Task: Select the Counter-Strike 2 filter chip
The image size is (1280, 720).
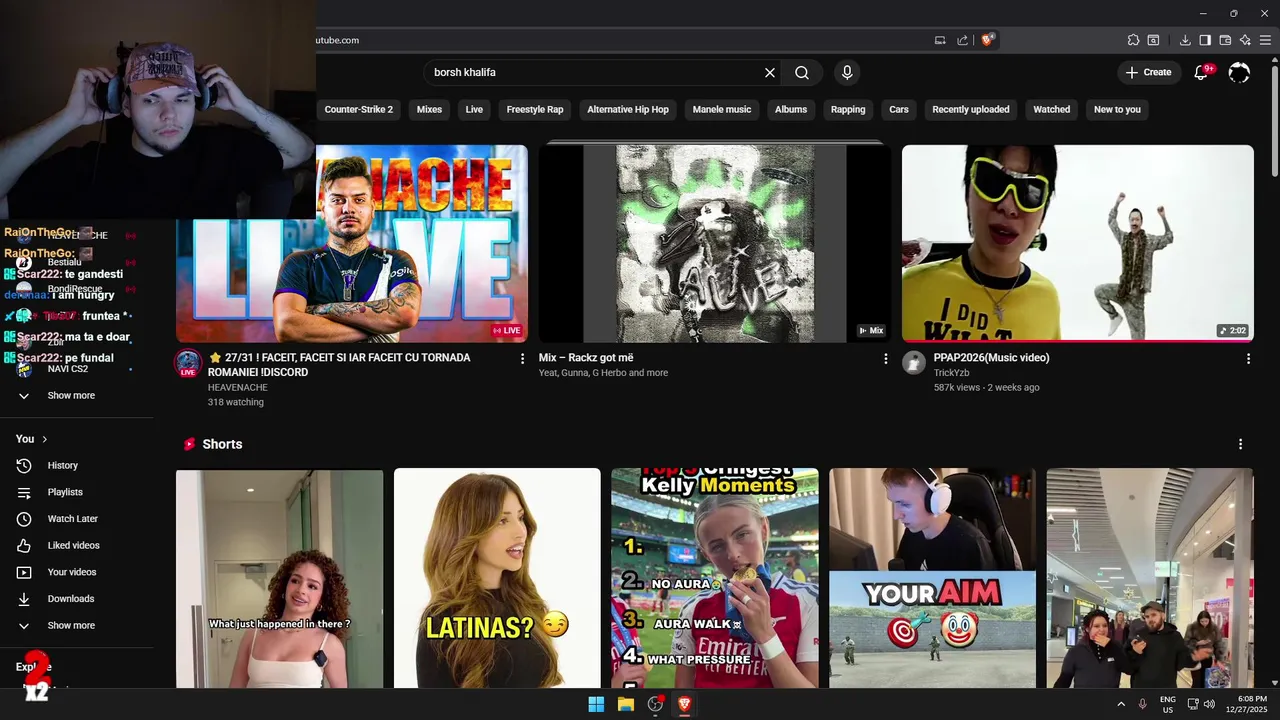Action: click(x=359, y=109)
